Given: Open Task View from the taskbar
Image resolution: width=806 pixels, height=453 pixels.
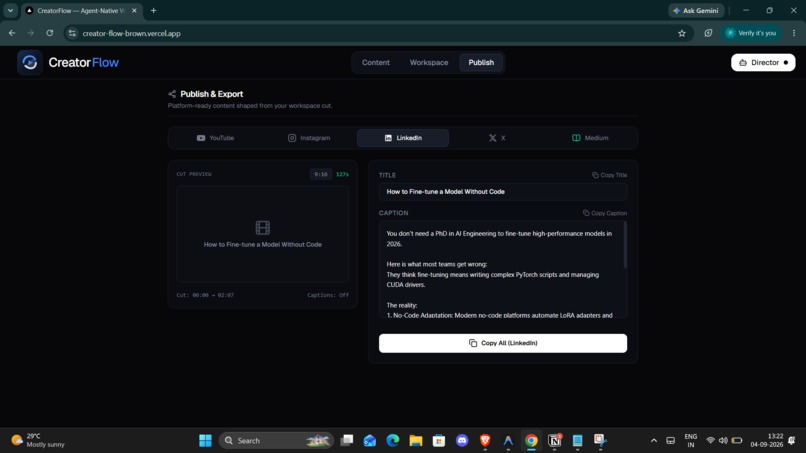Looking at the screenshot, I should click(x=347, y=441).
